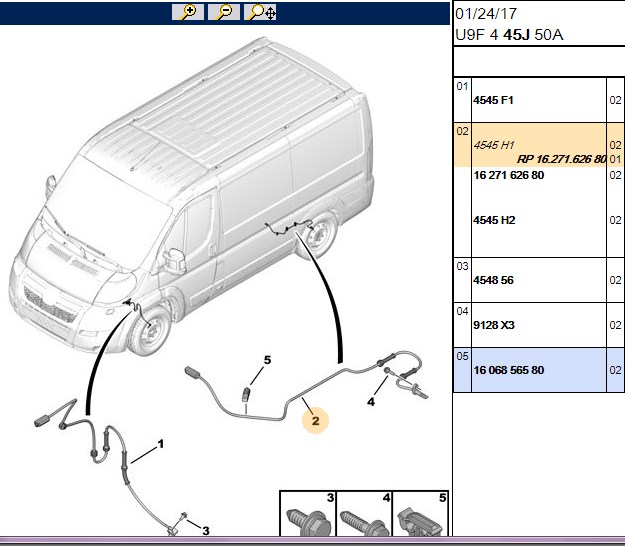625x546 pixels.
Task: Click the date 01/24/17 in header
Action: coord(486,14)
